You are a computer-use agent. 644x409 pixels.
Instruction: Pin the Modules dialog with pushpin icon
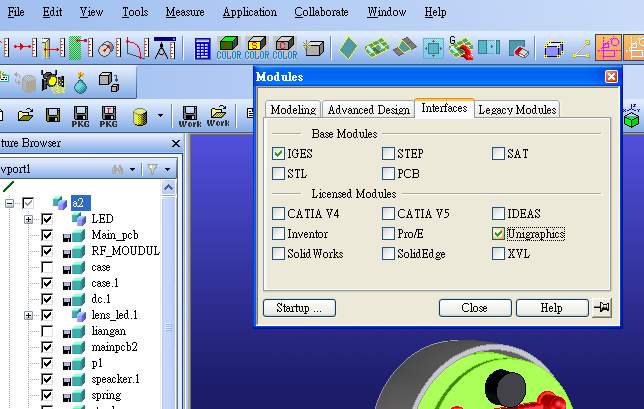(602, 308)
